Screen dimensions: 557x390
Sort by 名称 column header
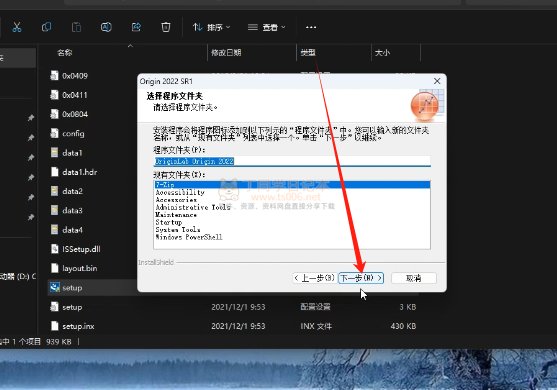(65, 53)
